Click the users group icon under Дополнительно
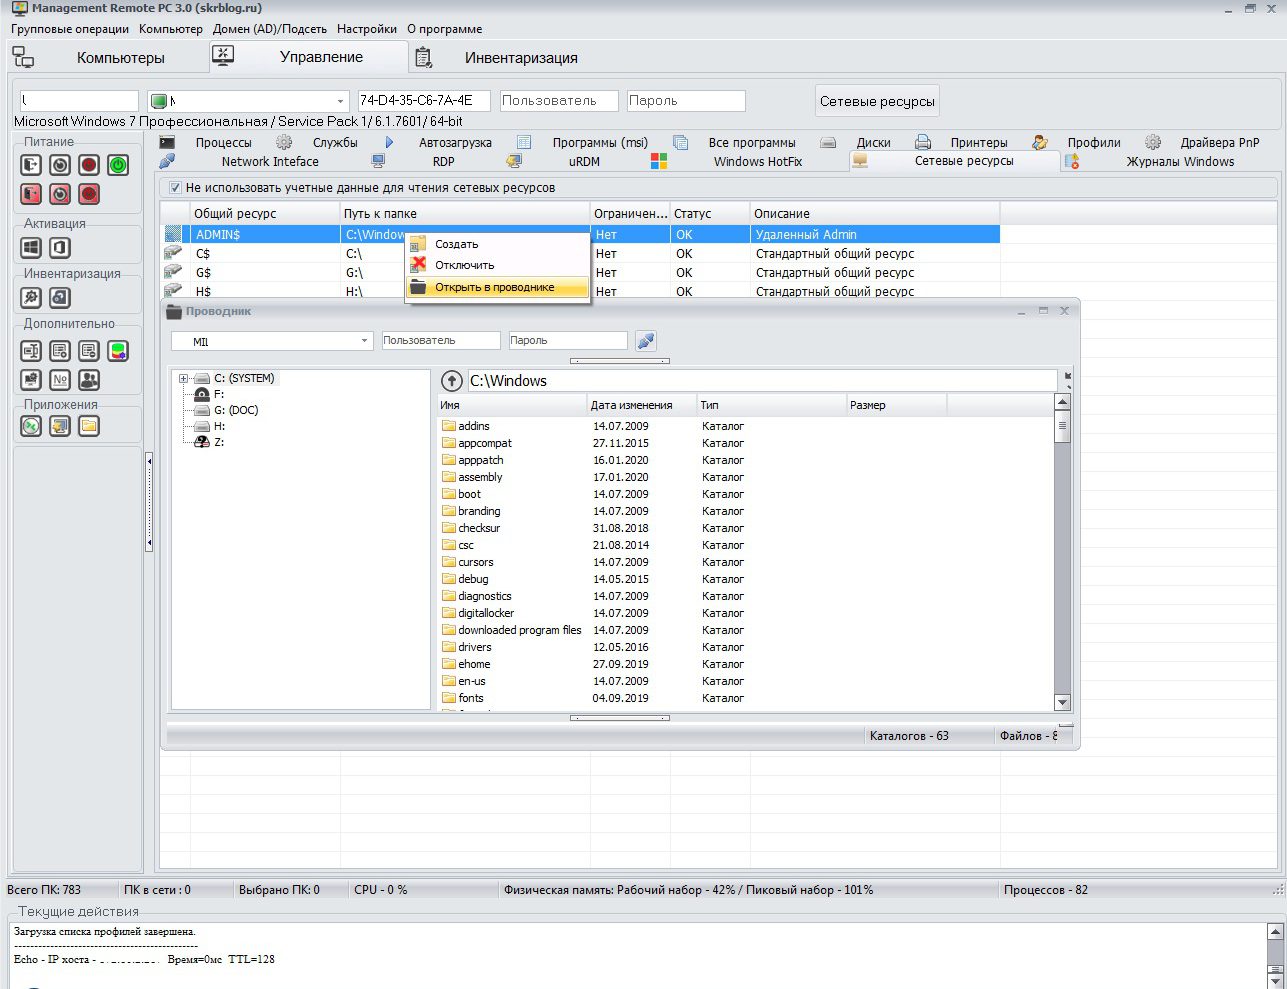 (89, 380)
